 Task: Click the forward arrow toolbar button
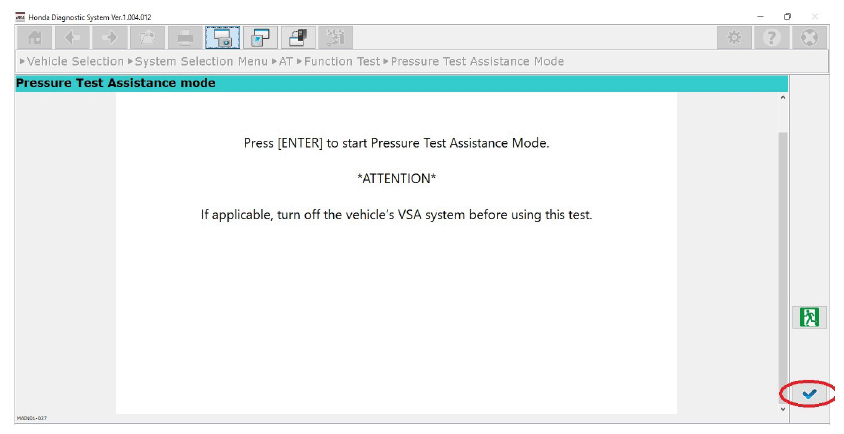[x=110, y=37]
